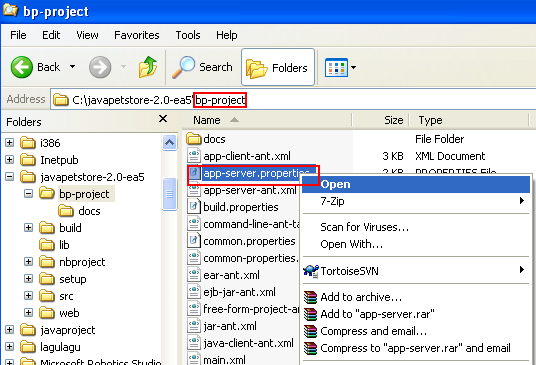The height and width of the screenshot is (365, 536).
Task: Choose Open in the context menu
Action: coord(416,184)
